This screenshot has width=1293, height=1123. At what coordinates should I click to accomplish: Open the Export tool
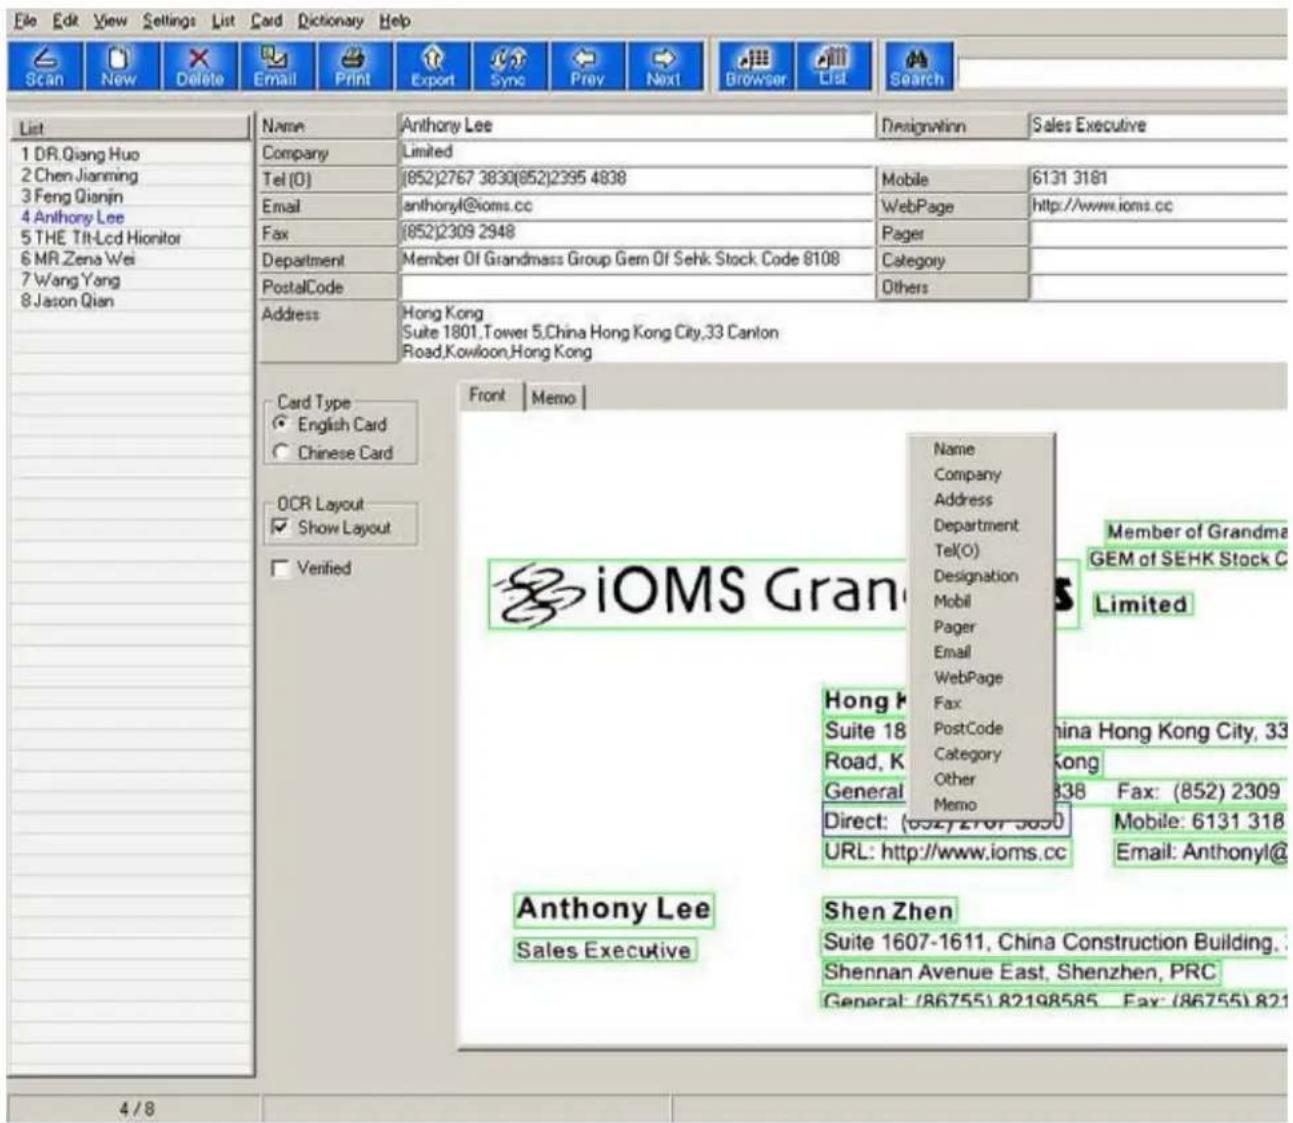coord(432,67)
